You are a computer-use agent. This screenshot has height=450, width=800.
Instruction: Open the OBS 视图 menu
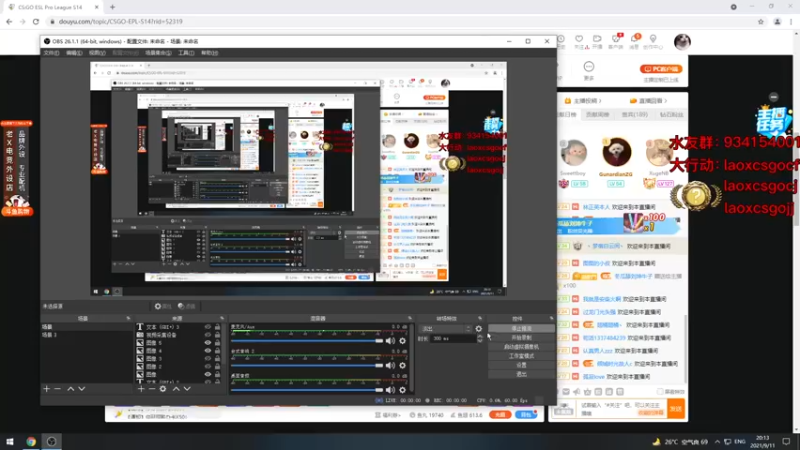point(97,53)
